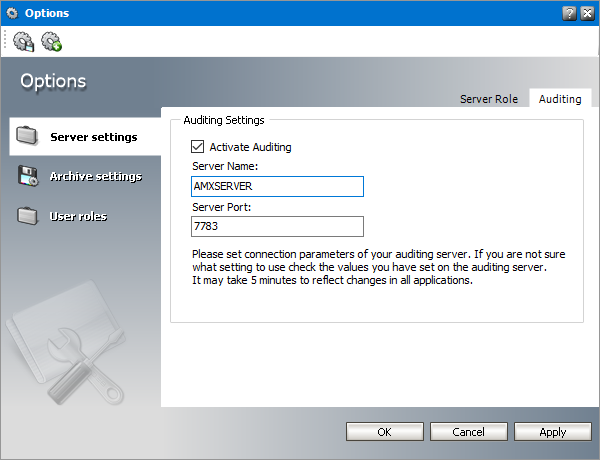Screen dimensions: 600x460
Task: Close the Options dialog window
Action: 586,13
